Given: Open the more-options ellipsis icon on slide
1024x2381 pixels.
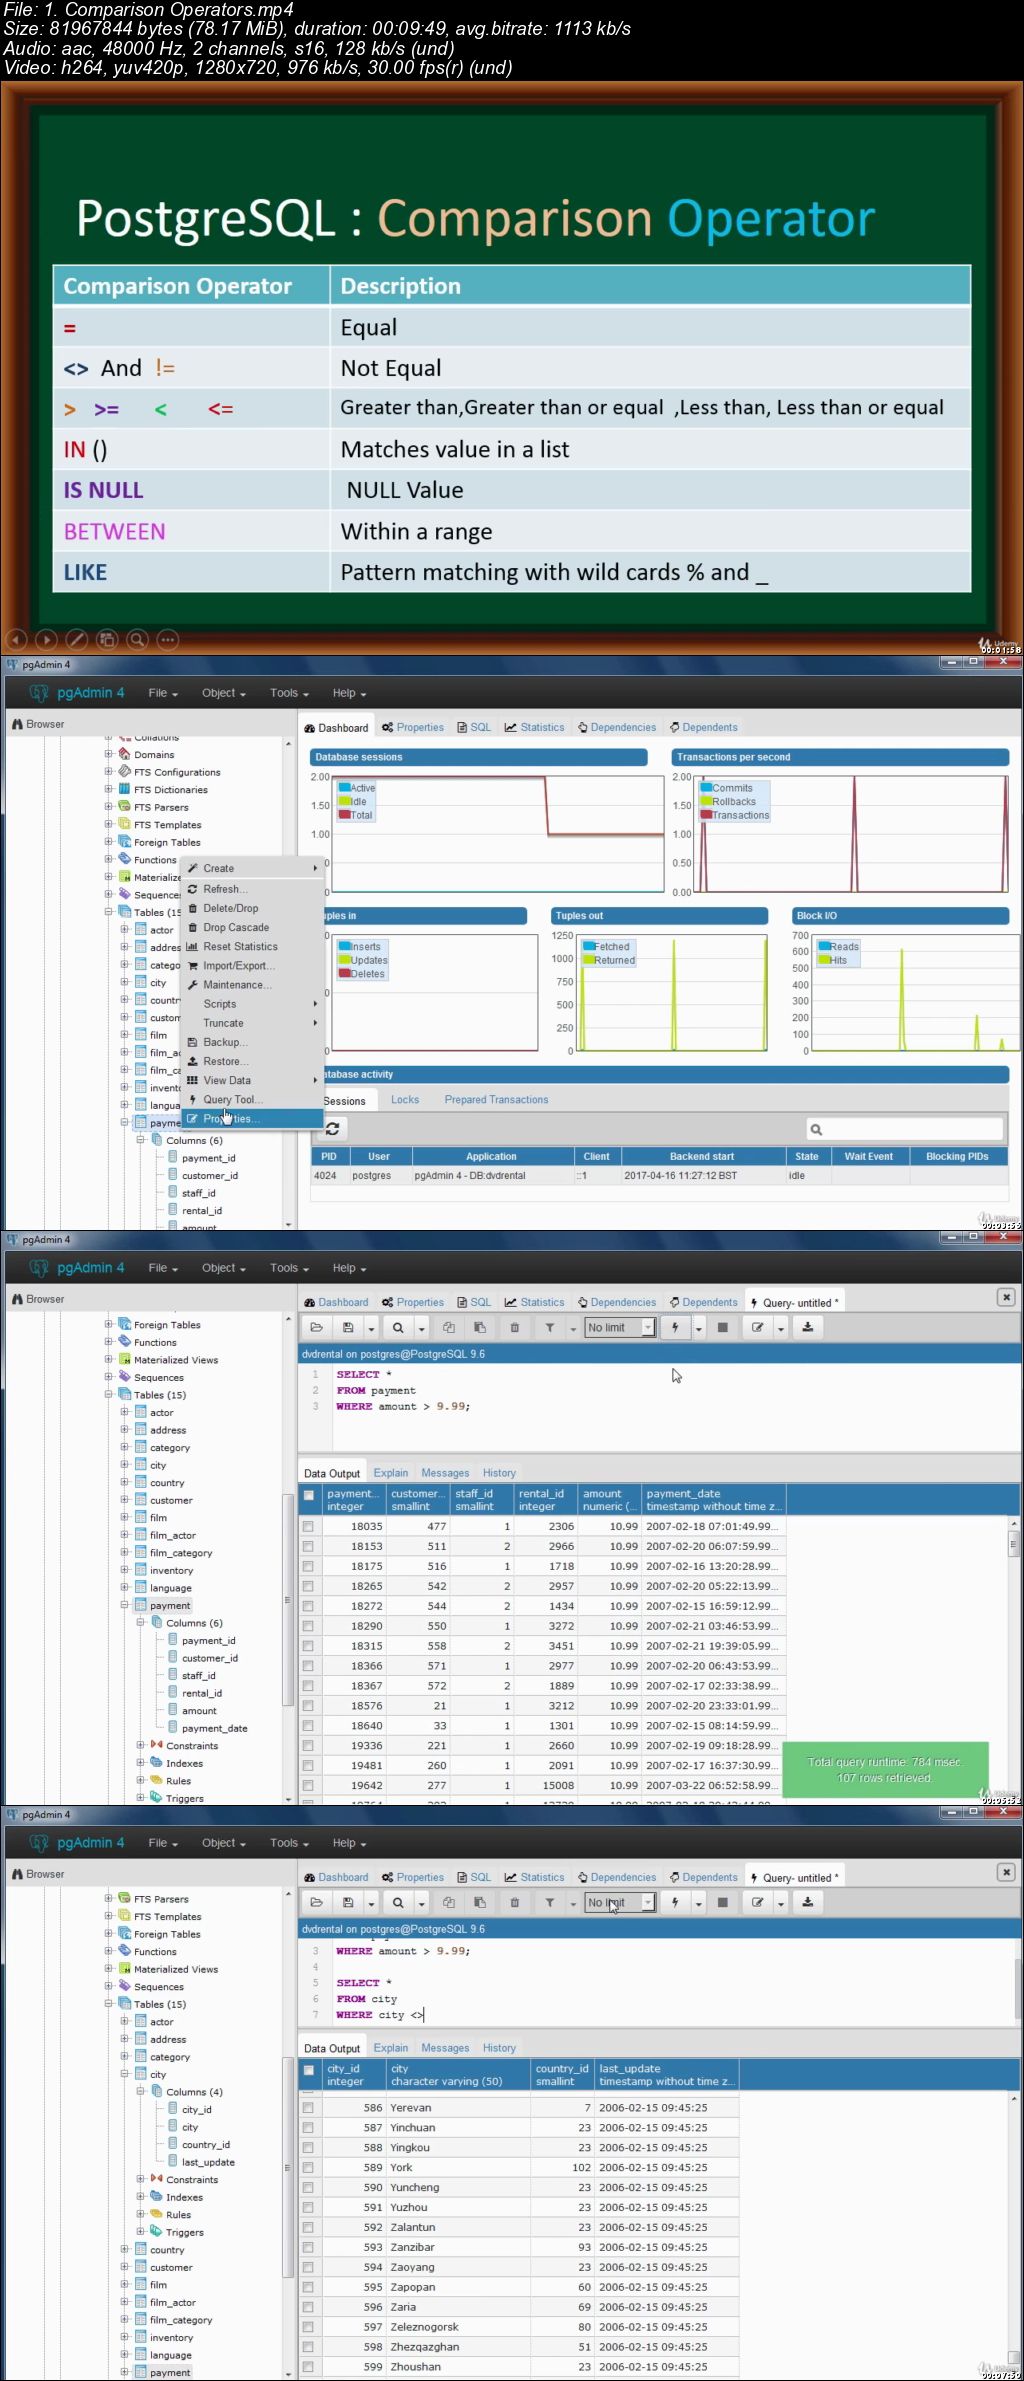Looking at the screenshot, I should point(168,639).
